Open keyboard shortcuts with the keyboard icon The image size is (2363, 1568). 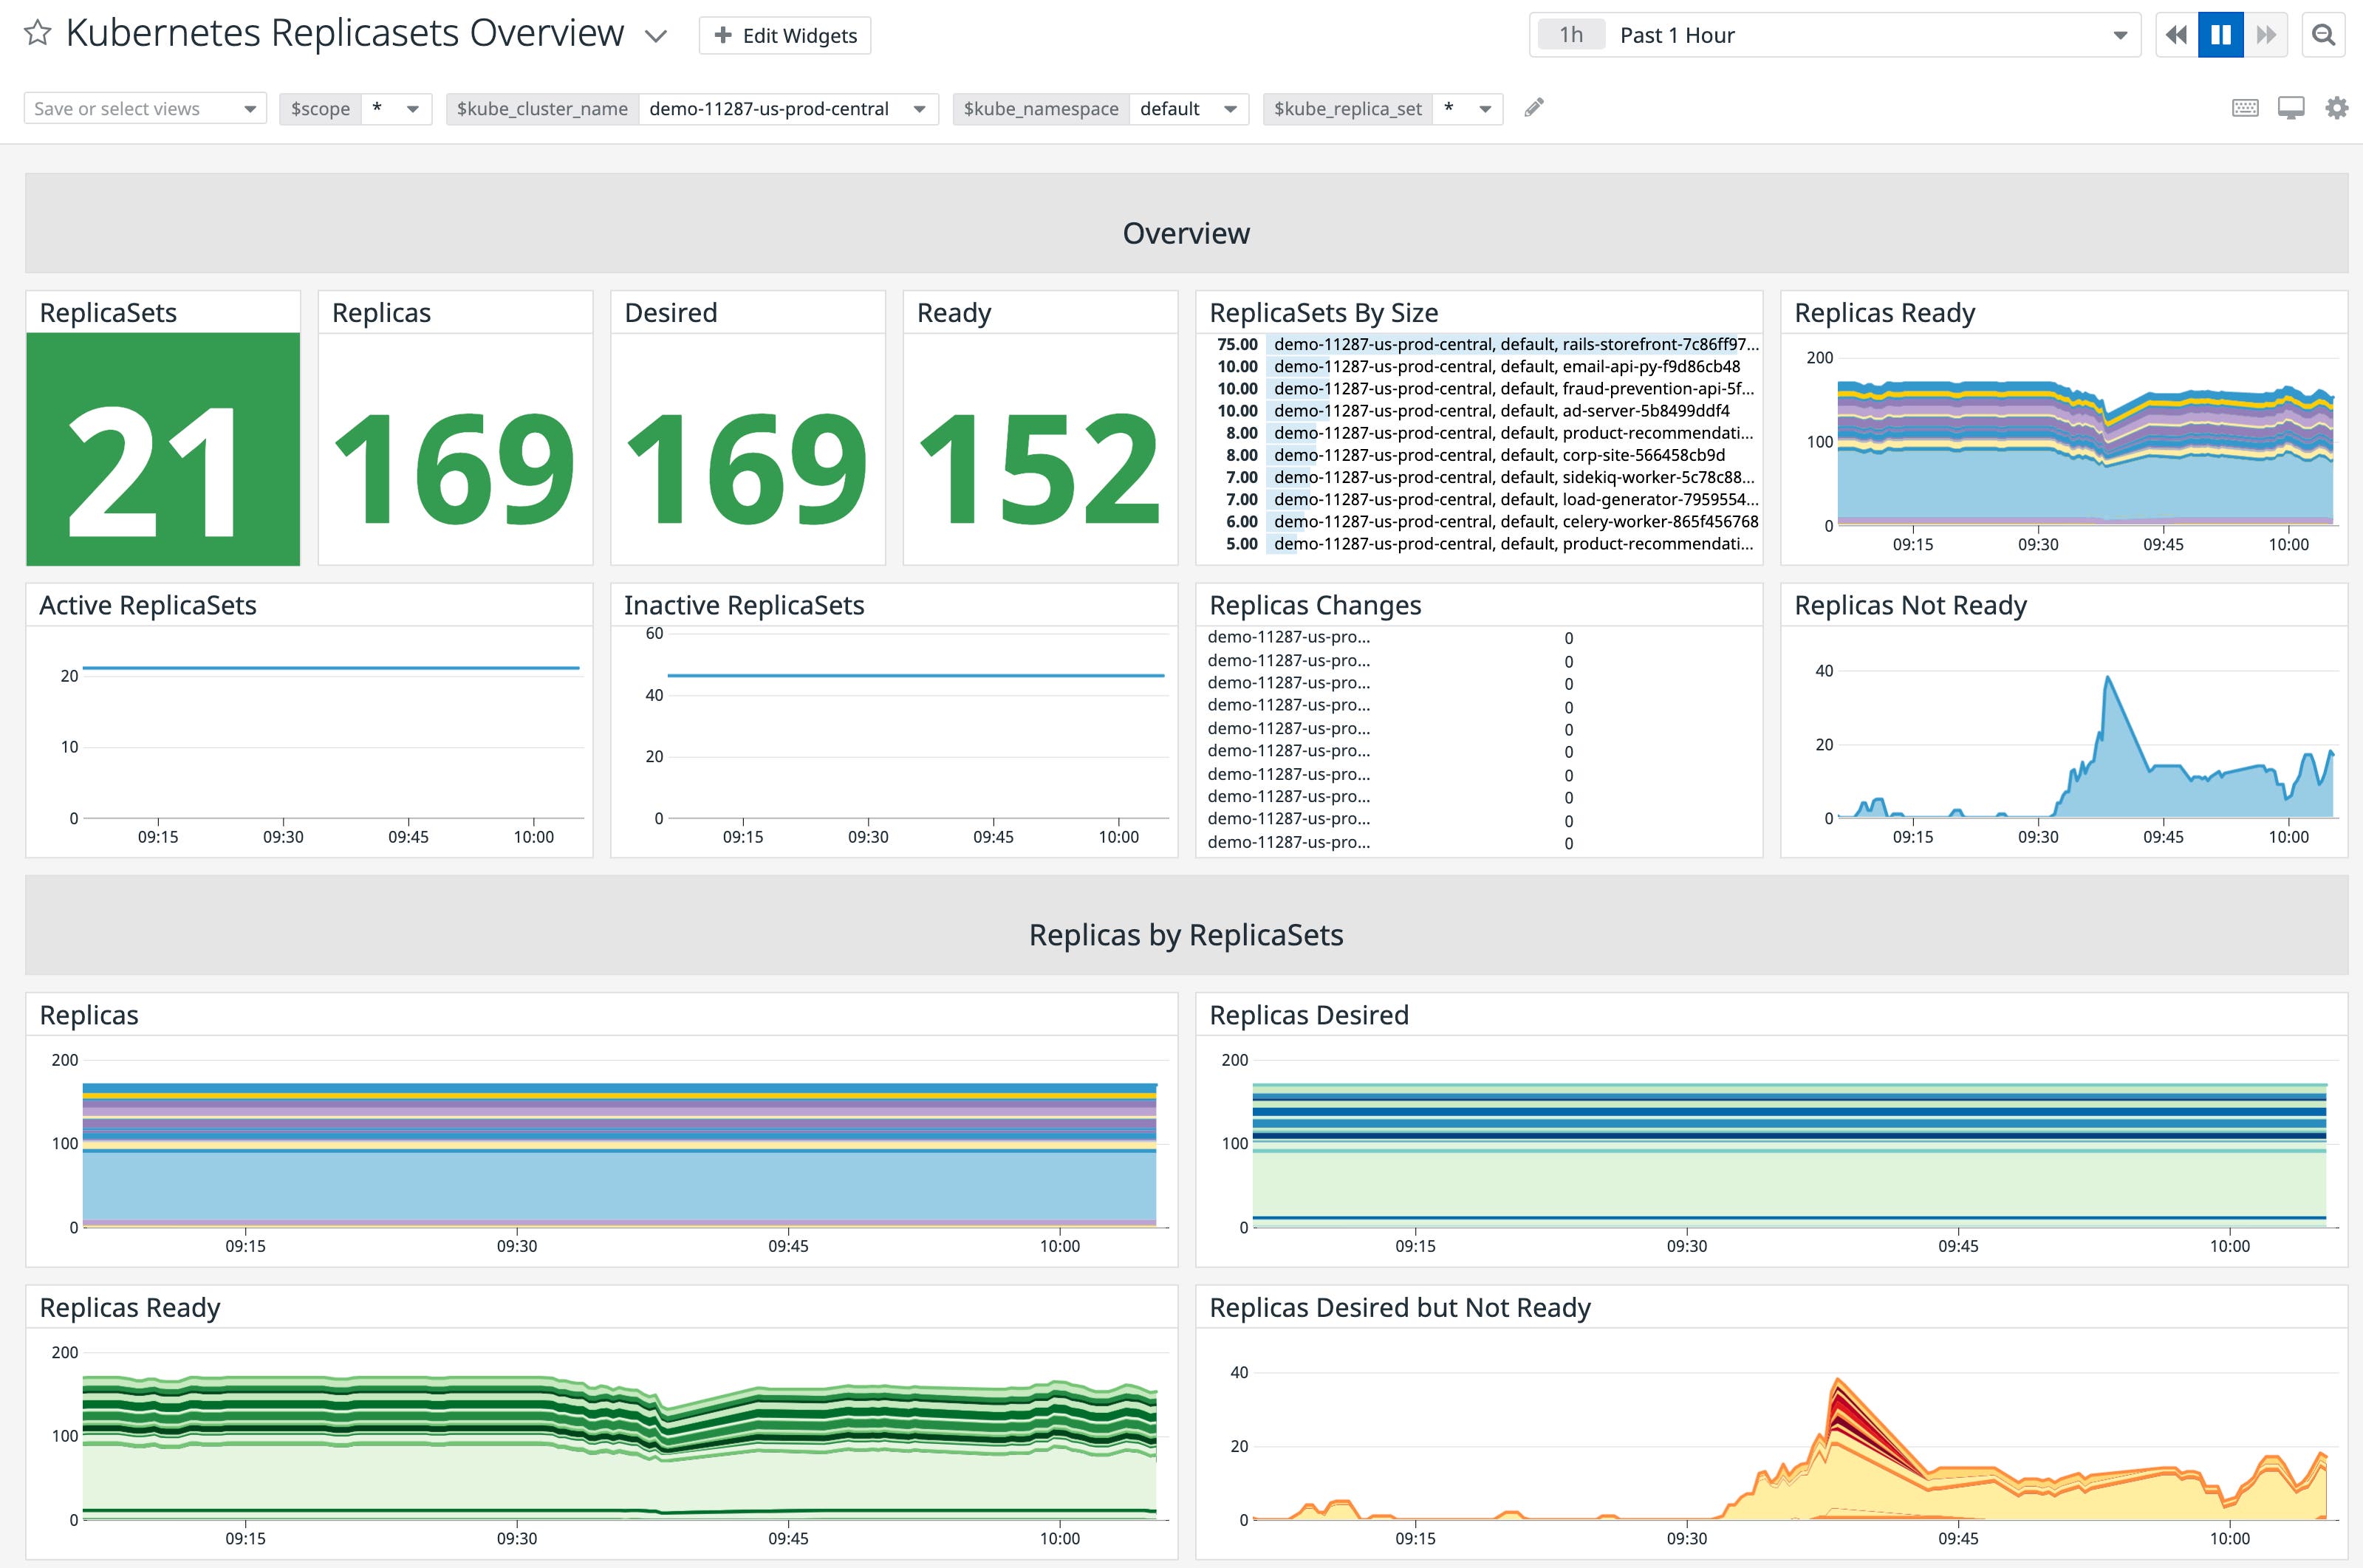coord(2245,107)
